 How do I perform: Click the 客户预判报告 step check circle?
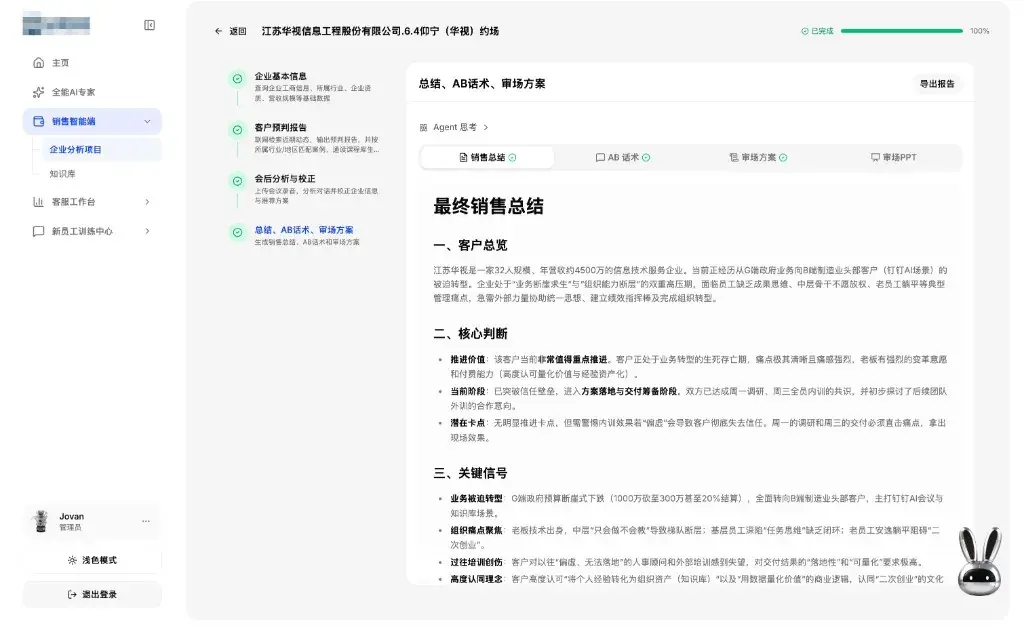pyautogui.click(x=238, y=130)
